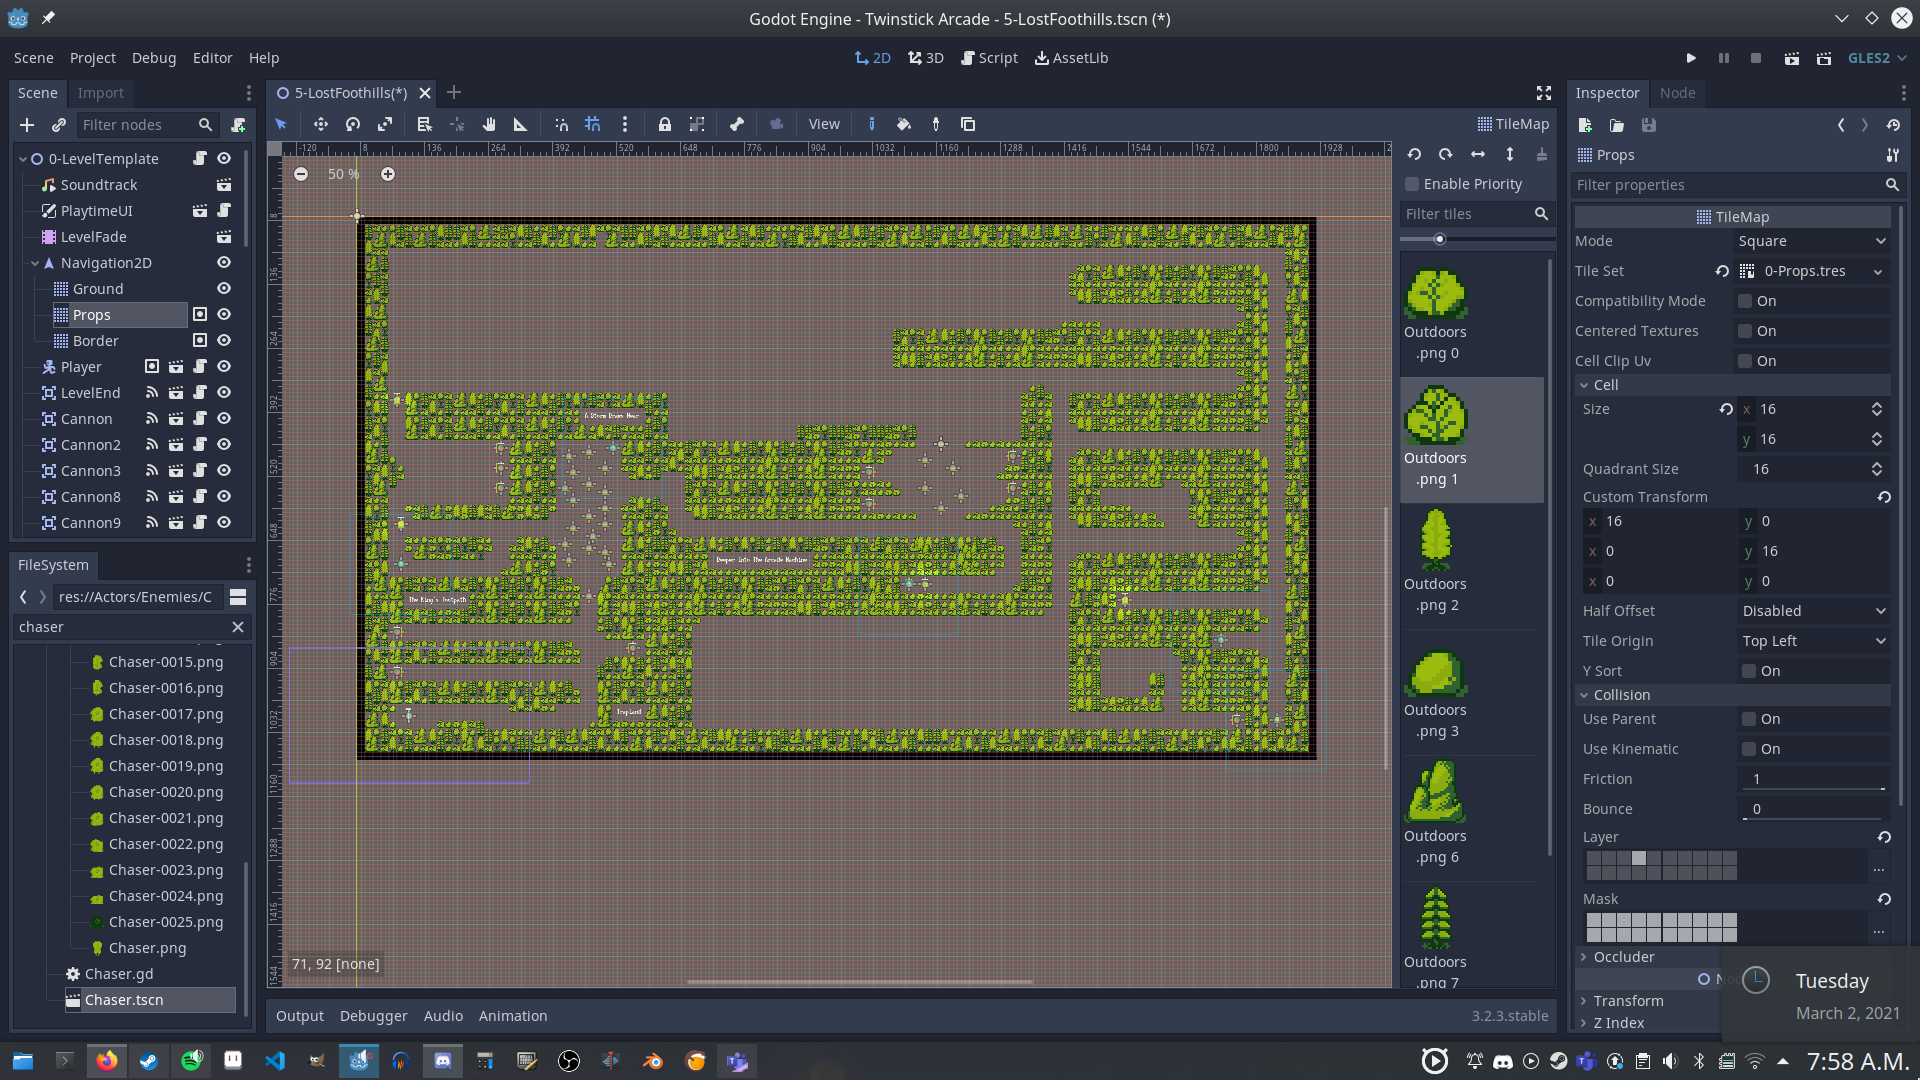Viewport: 1920px width, 1080px height.
Task: Toggle visibility of Border layer
Action: point(223,340)
